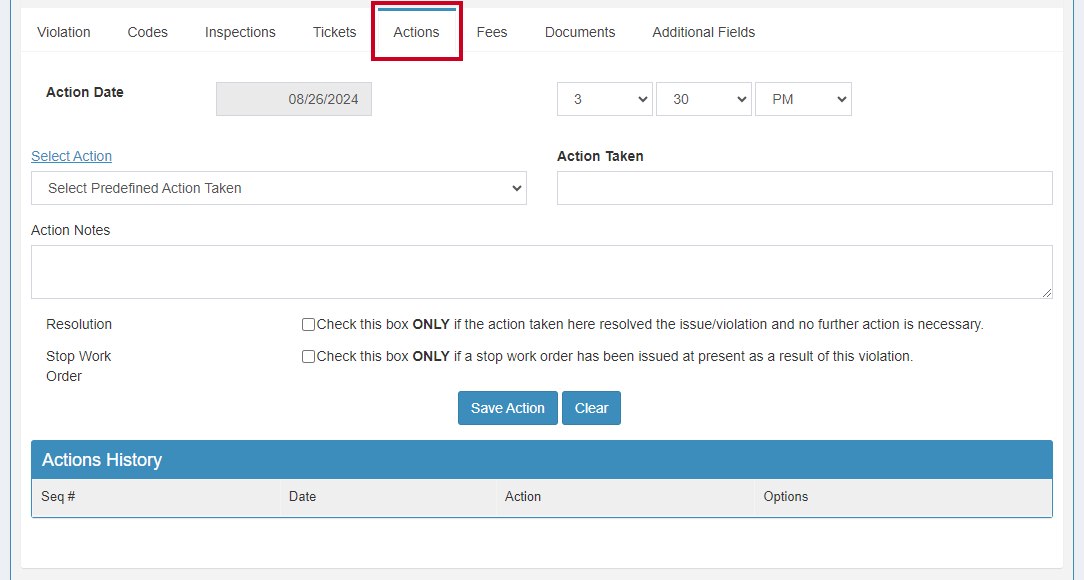Expand Select Predefined Action Taken dropdown

pos(279,188)
